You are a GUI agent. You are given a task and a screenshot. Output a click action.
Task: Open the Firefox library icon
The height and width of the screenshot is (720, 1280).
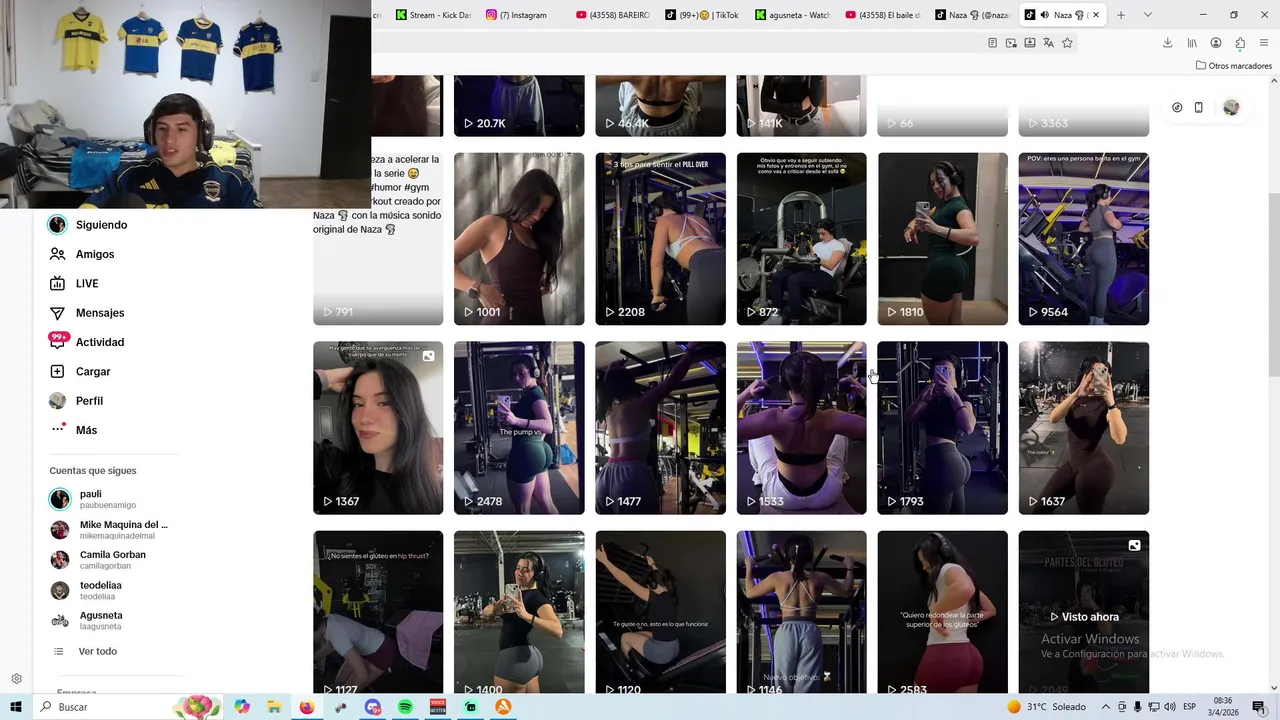click(x=1192, y=43)
